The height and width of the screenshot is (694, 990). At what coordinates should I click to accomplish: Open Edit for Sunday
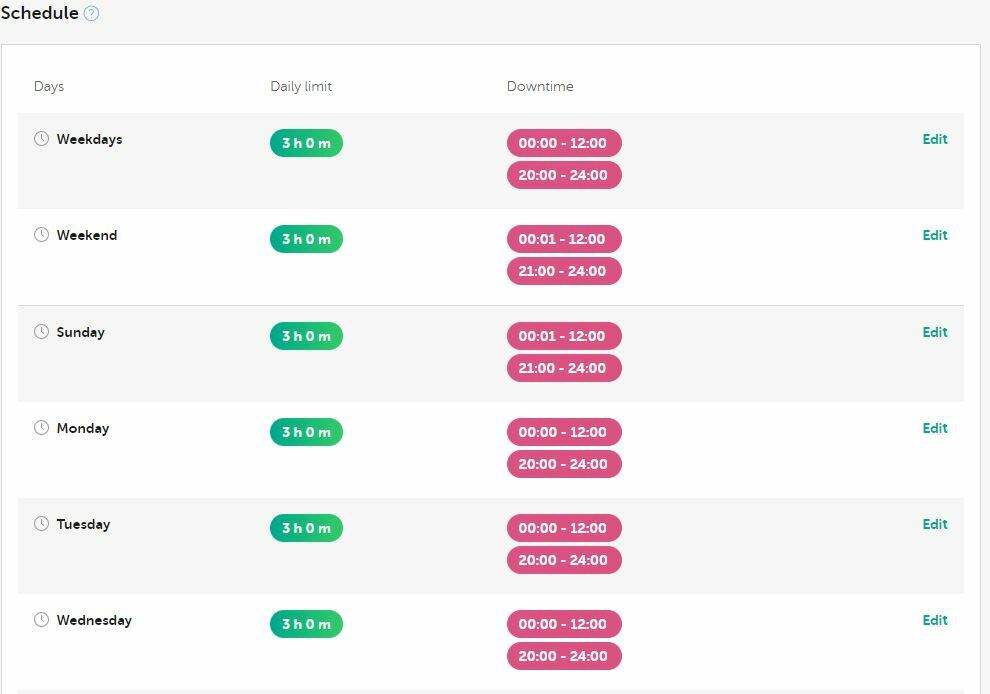pyautogui.click(x=934, y=332)
